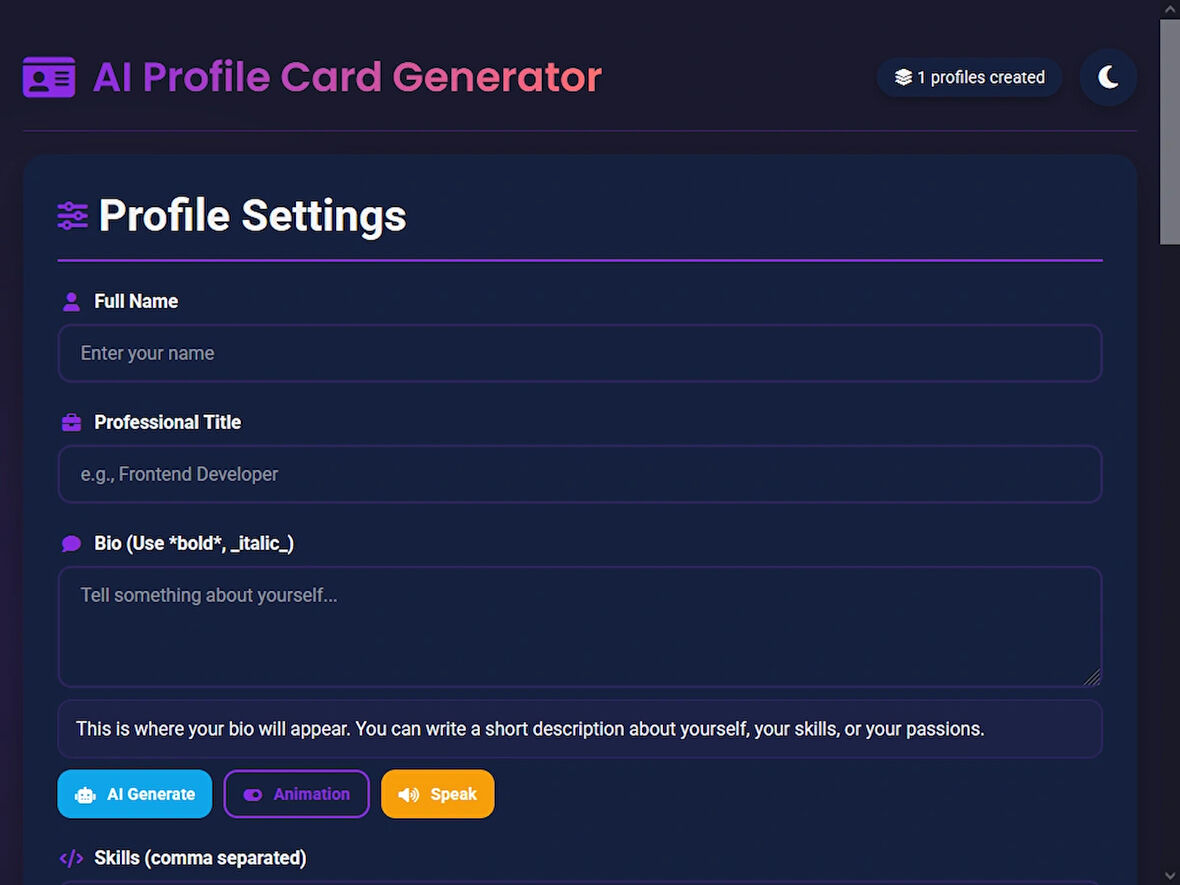Click the Bio textarea resize handle

[x=1092, y=677]
